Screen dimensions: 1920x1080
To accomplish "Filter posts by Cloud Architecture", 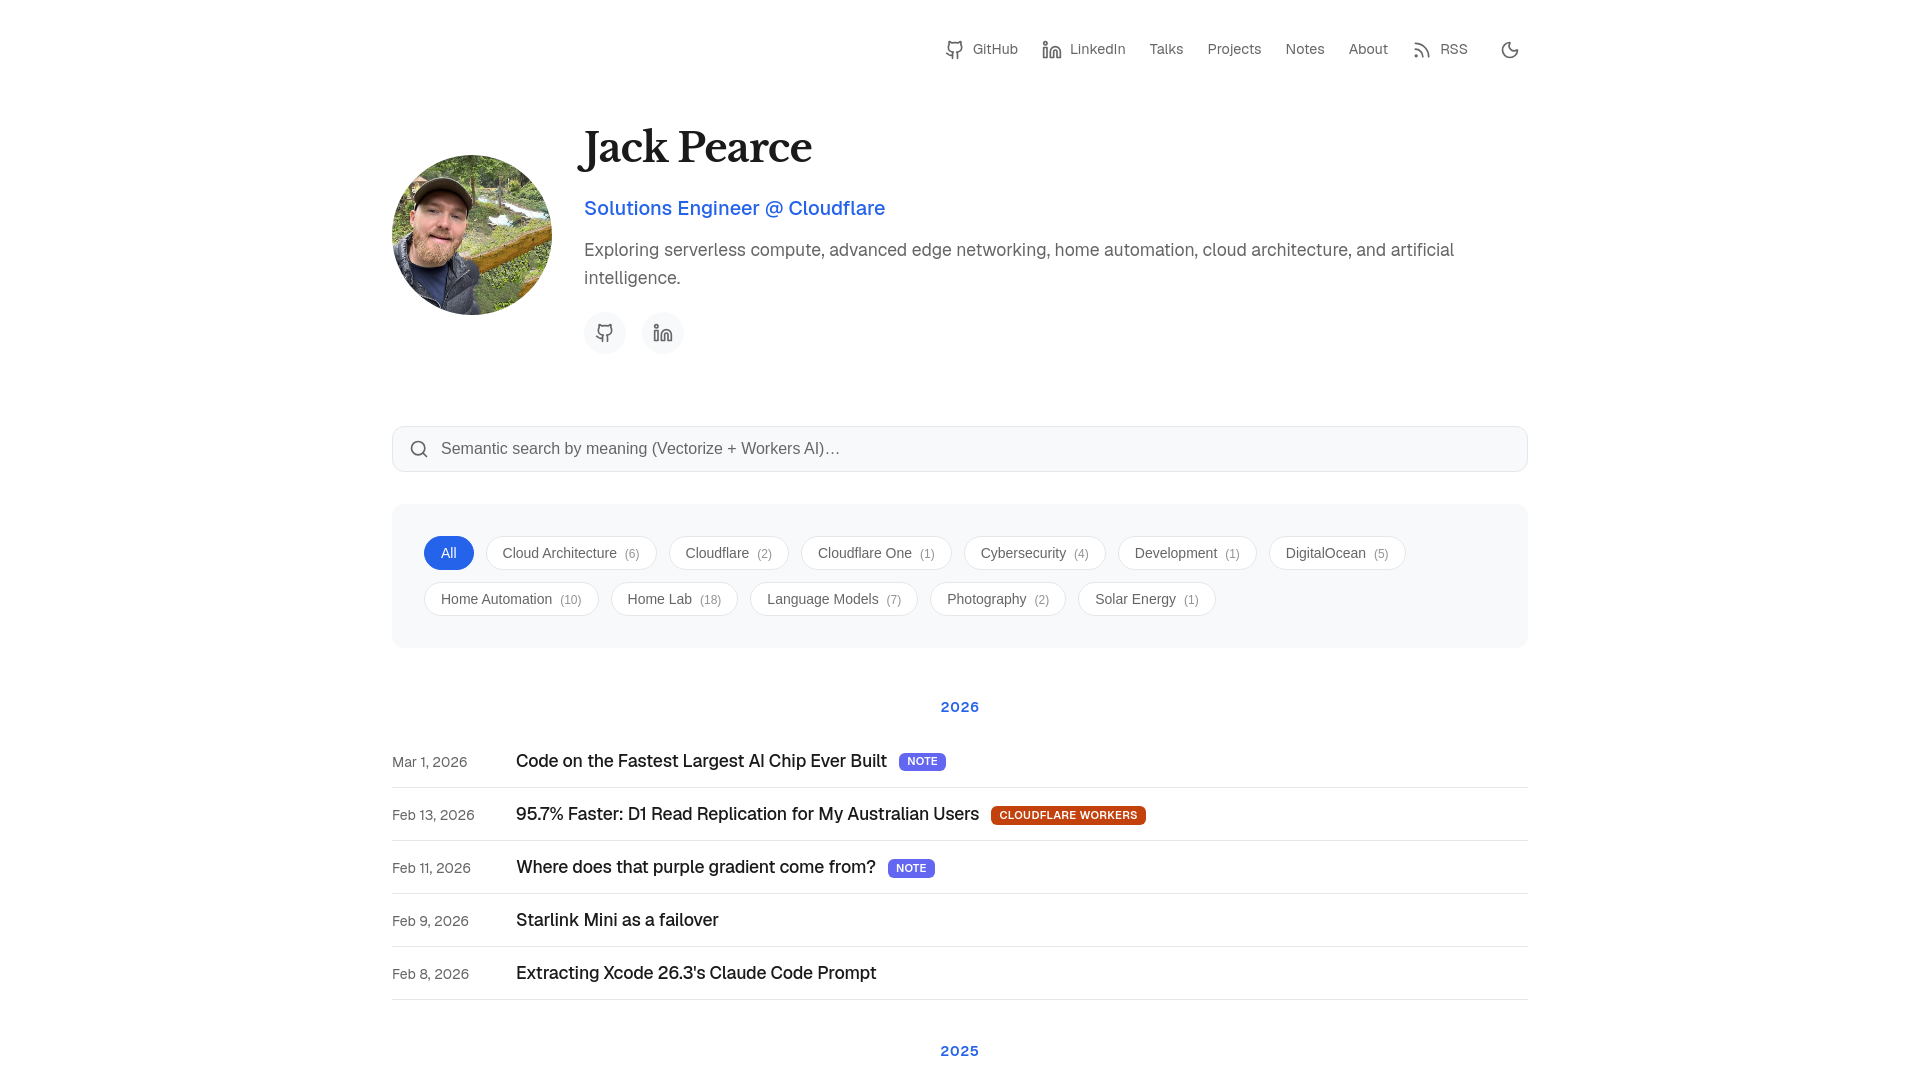I will pyautogui.click(x=571, y=553).
